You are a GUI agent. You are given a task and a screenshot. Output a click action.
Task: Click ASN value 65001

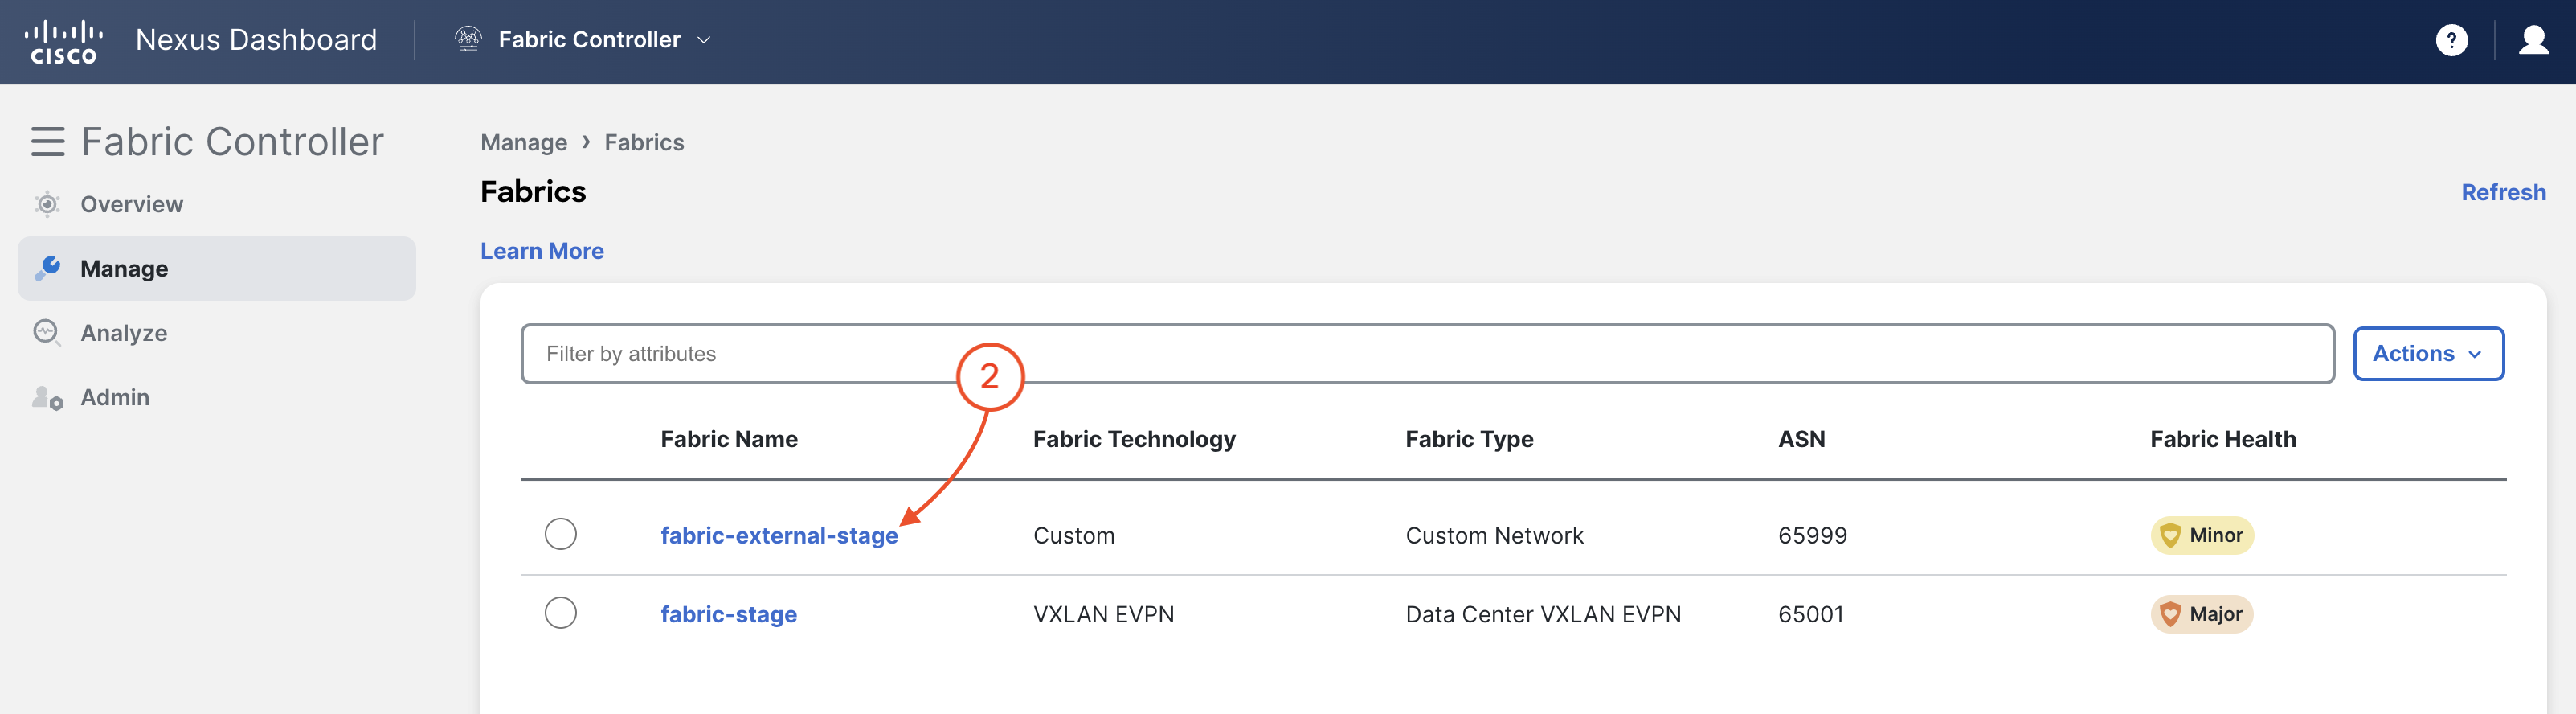click(x=1810, y=614)
